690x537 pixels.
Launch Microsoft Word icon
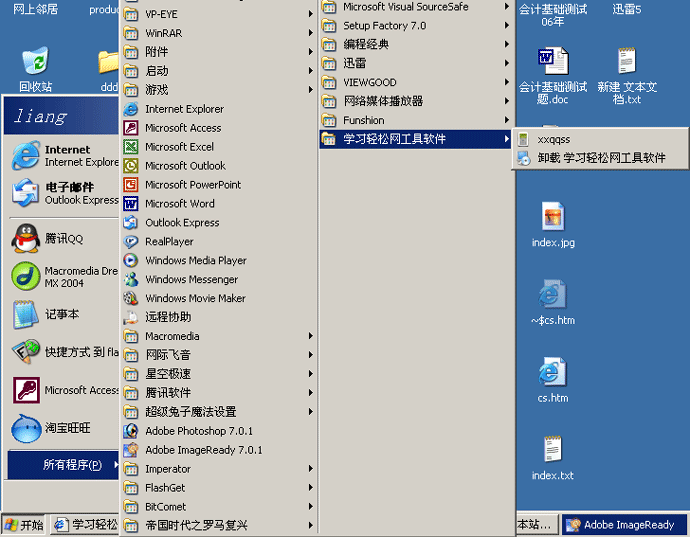(x=131, y=203)
